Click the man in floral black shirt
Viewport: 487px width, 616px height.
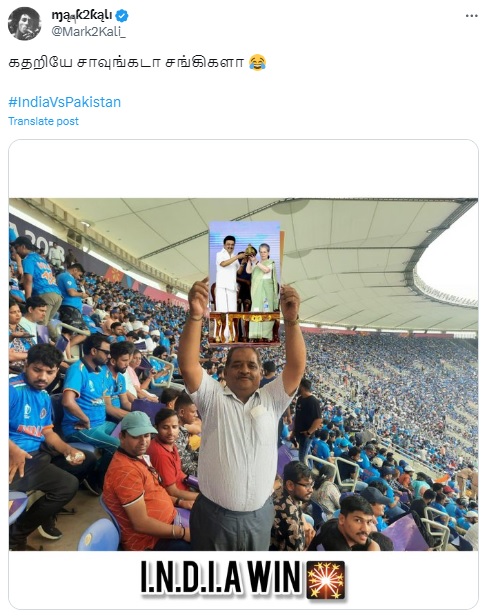pos(293,507)
